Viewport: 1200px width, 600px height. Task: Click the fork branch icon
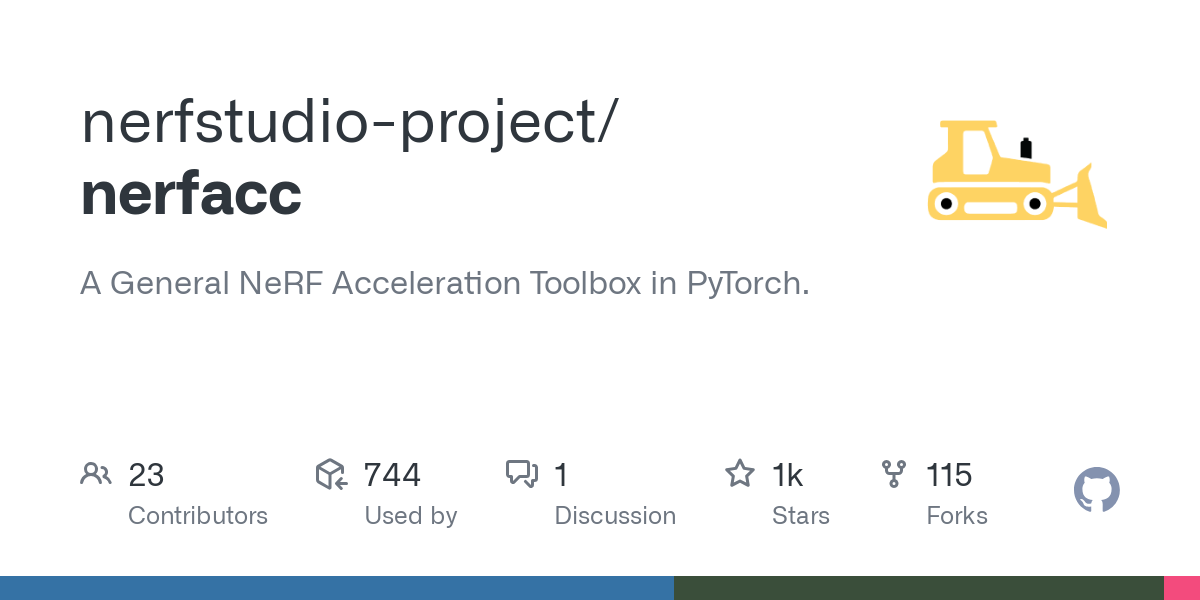click(x=893, y=474)
